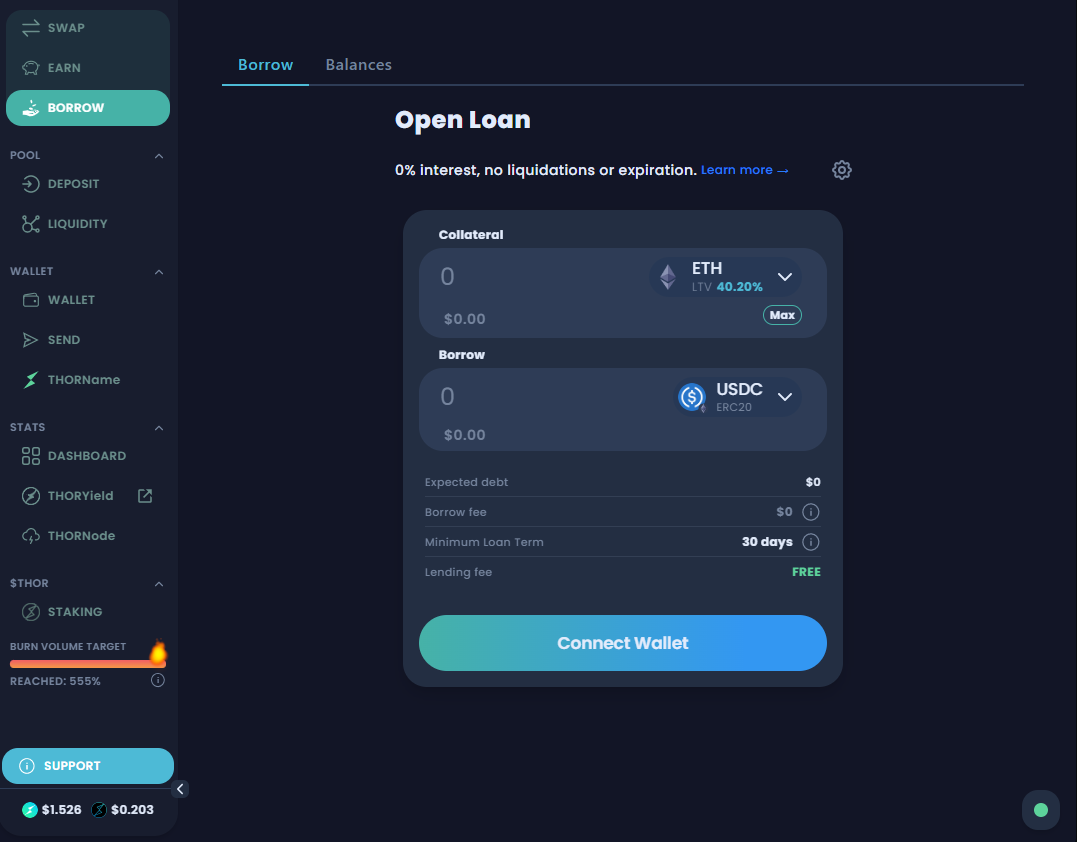Image resolution: width=1077 pixels, height=842 pixels.
Task: Click the Staking circle icon
Action: click(x=30, y=612)
